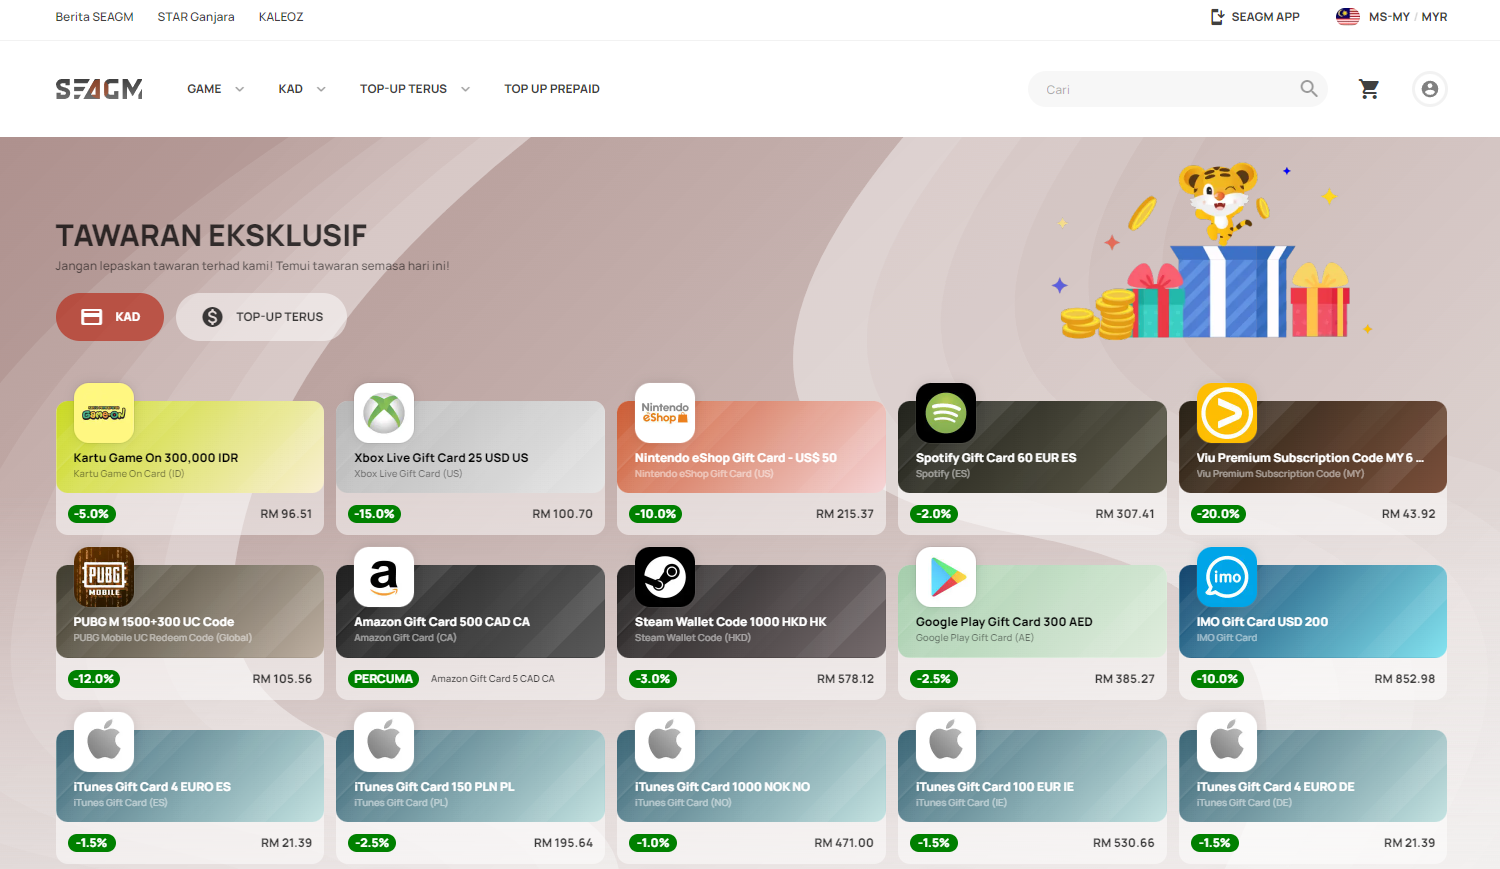Click Apple icon on iTunes 4 EURO ES
This screenshot has width=1500, height=869.
click(x=104, y=742)
